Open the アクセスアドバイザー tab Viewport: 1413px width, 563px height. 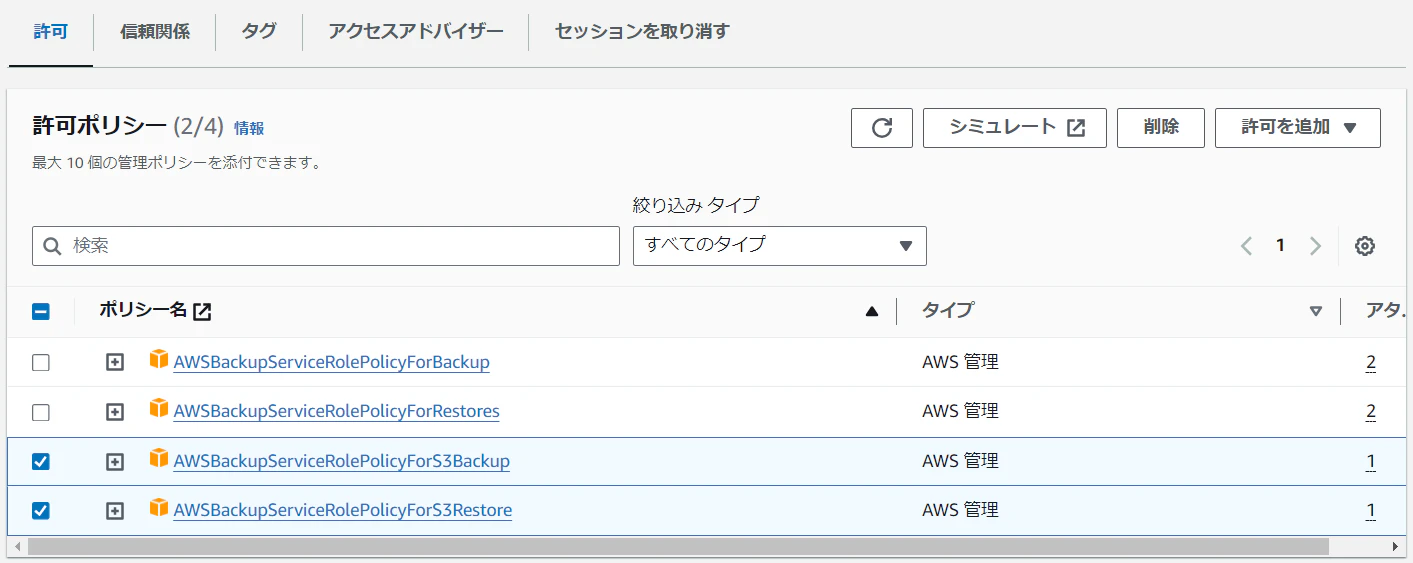coord(416,32)
